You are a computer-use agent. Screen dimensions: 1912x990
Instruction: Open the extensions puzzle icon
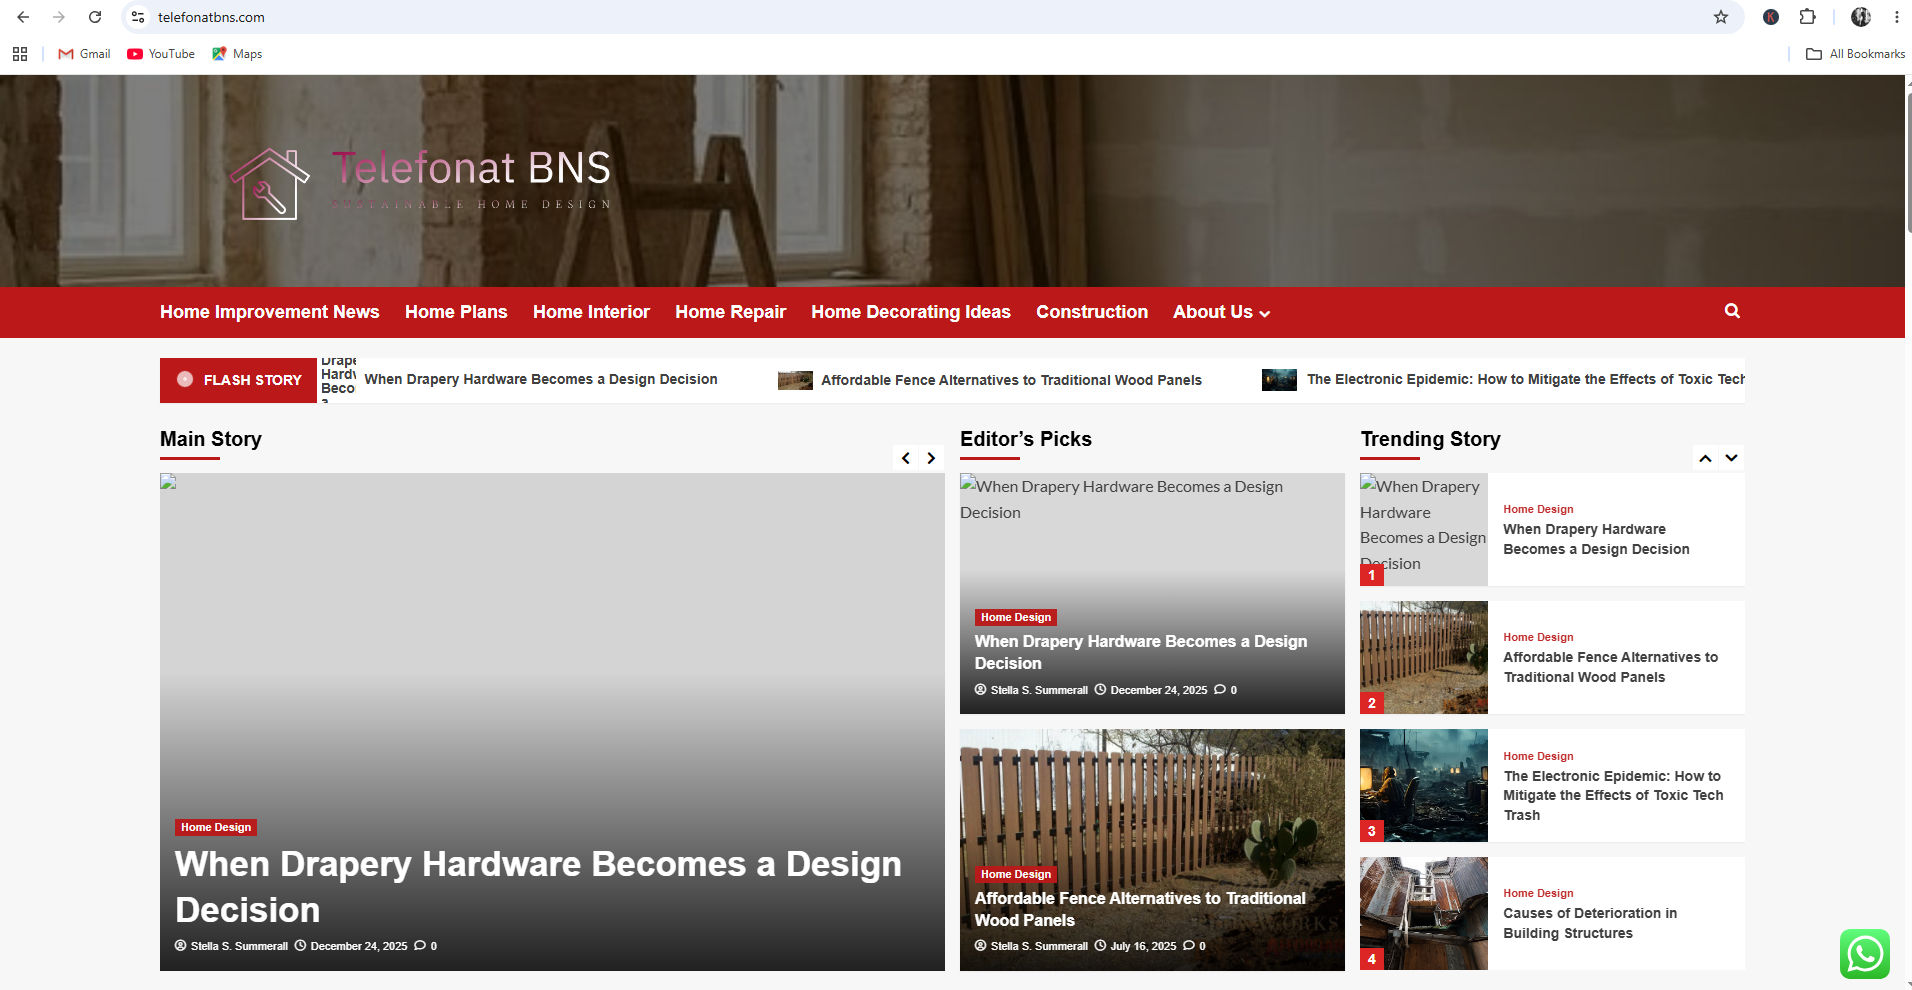click(x=1807, y=17)
